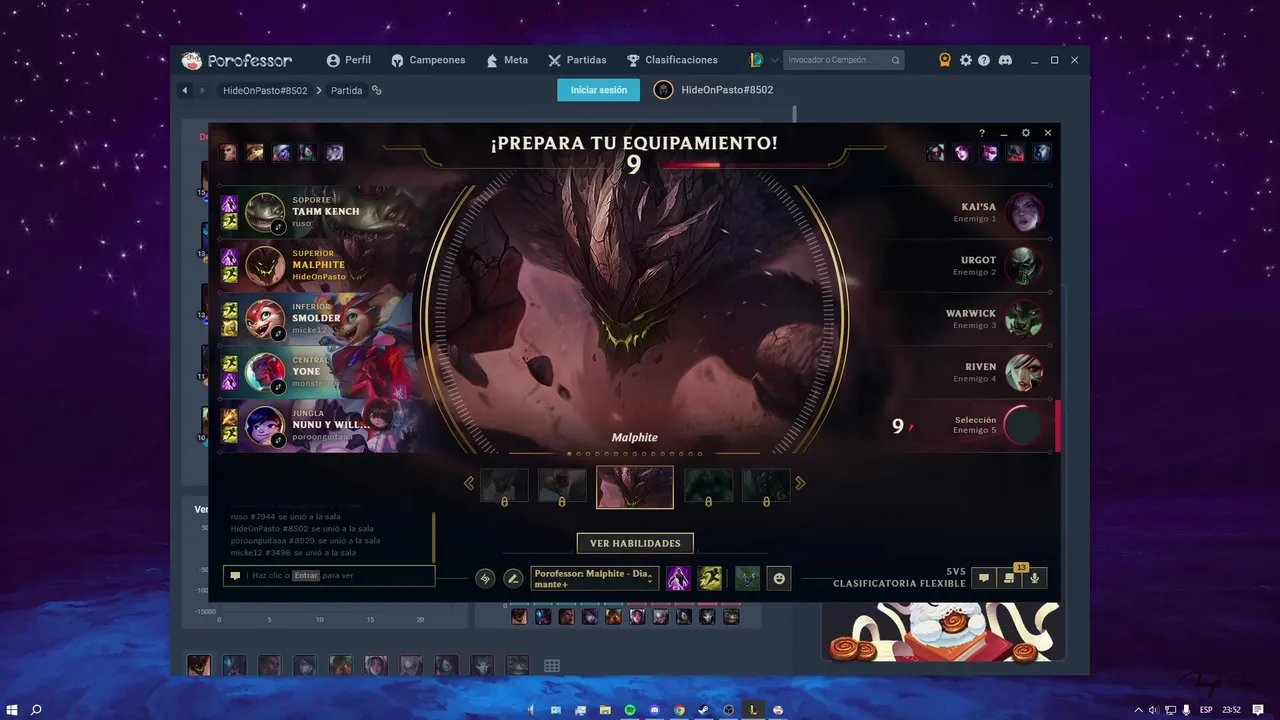1280x720 pixels.
Task: Open the Campeones tab
Action: (428, 60)
